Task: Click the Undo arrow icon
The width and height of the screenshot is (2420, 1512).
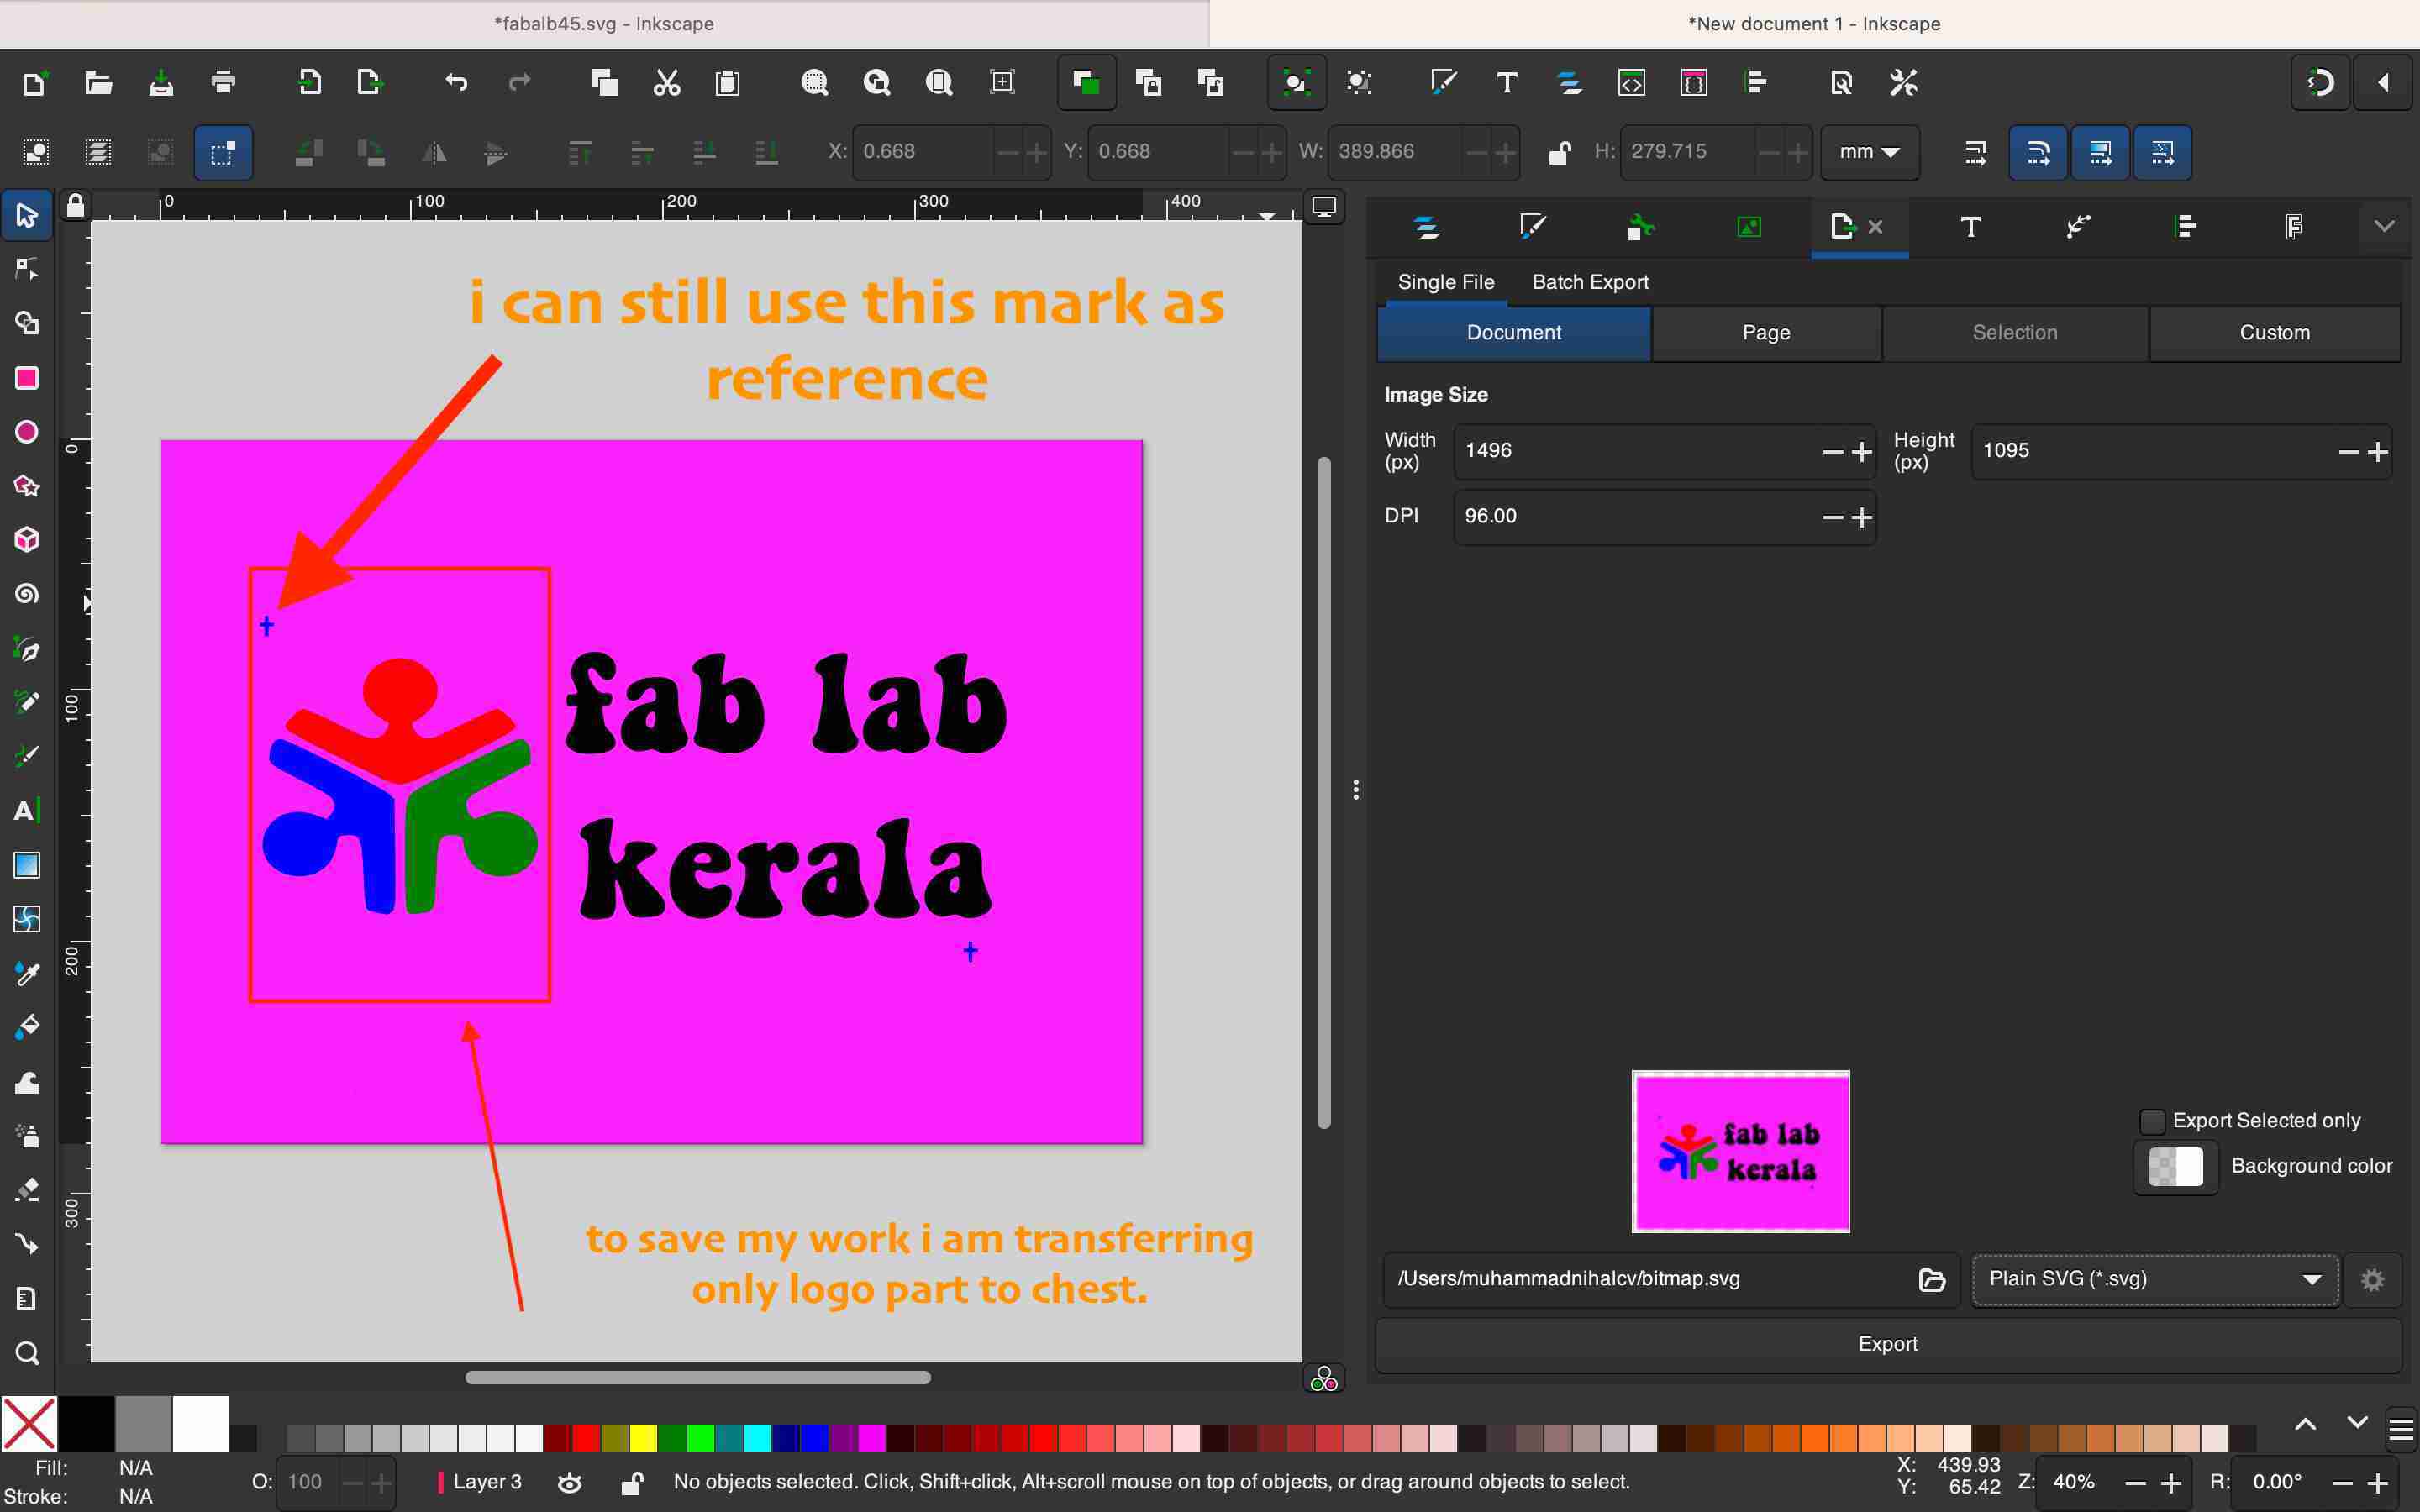Action: tap(456, 83)
